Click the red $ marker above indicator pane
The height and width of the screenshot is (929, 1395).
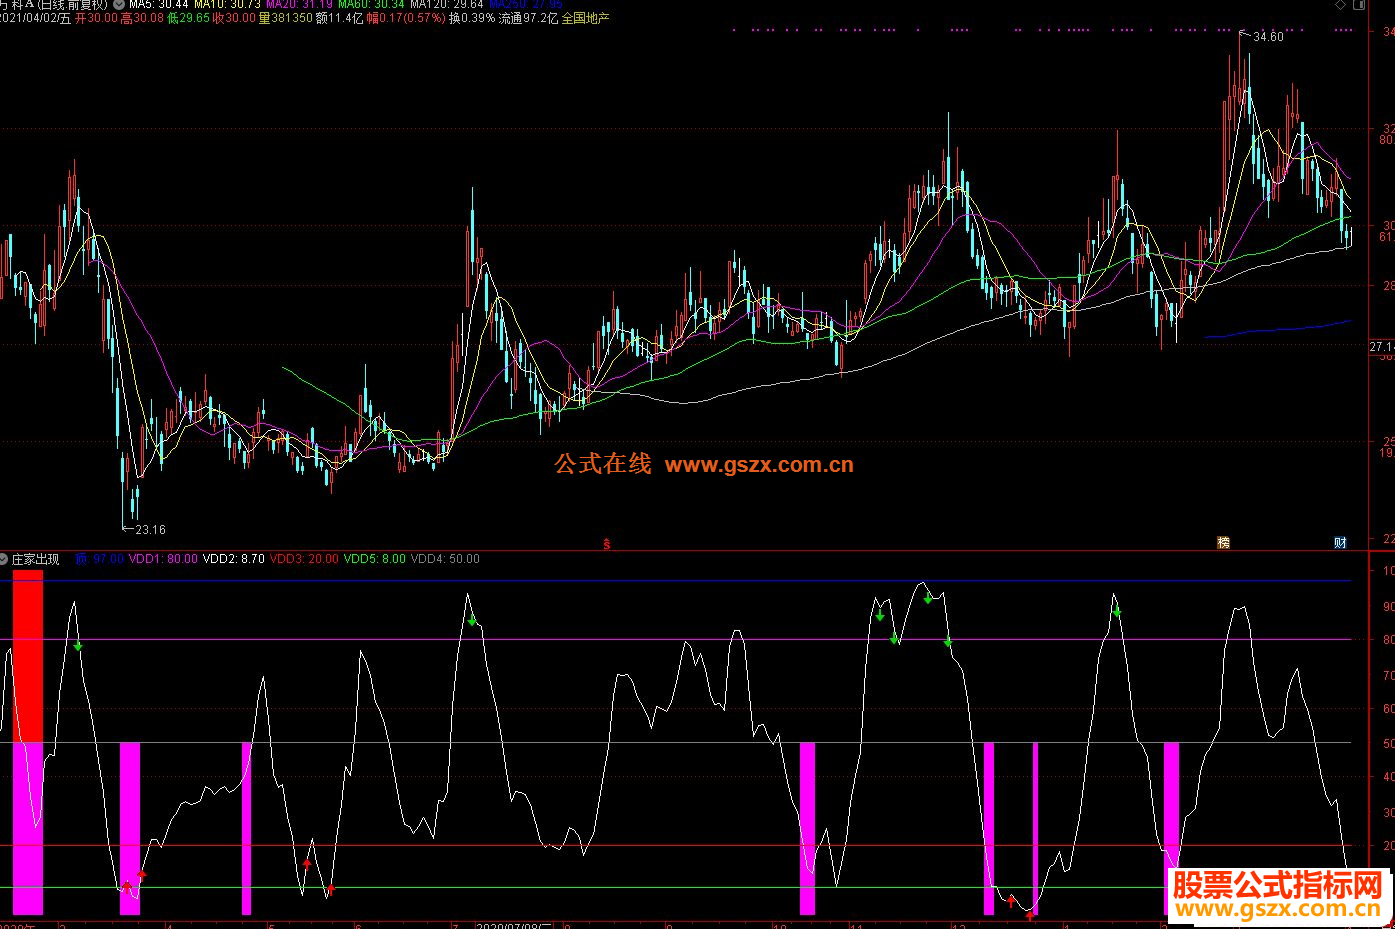click(606, 544)
